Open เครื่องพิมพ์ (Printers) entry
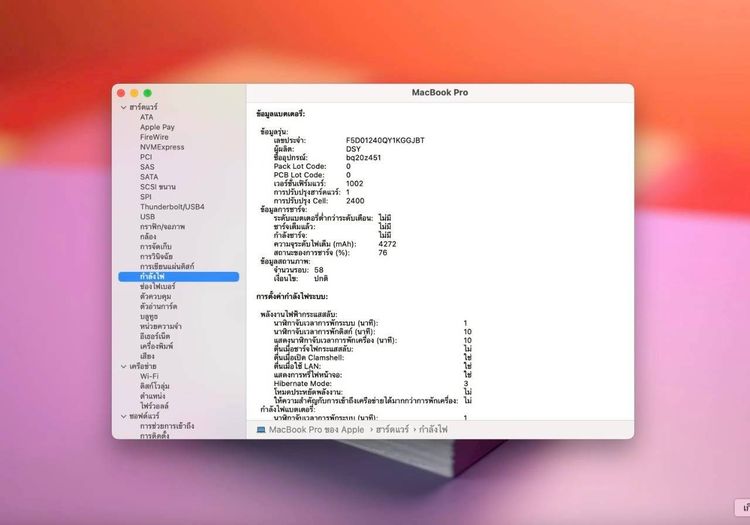750x525 pixels. tap(156, 346)
